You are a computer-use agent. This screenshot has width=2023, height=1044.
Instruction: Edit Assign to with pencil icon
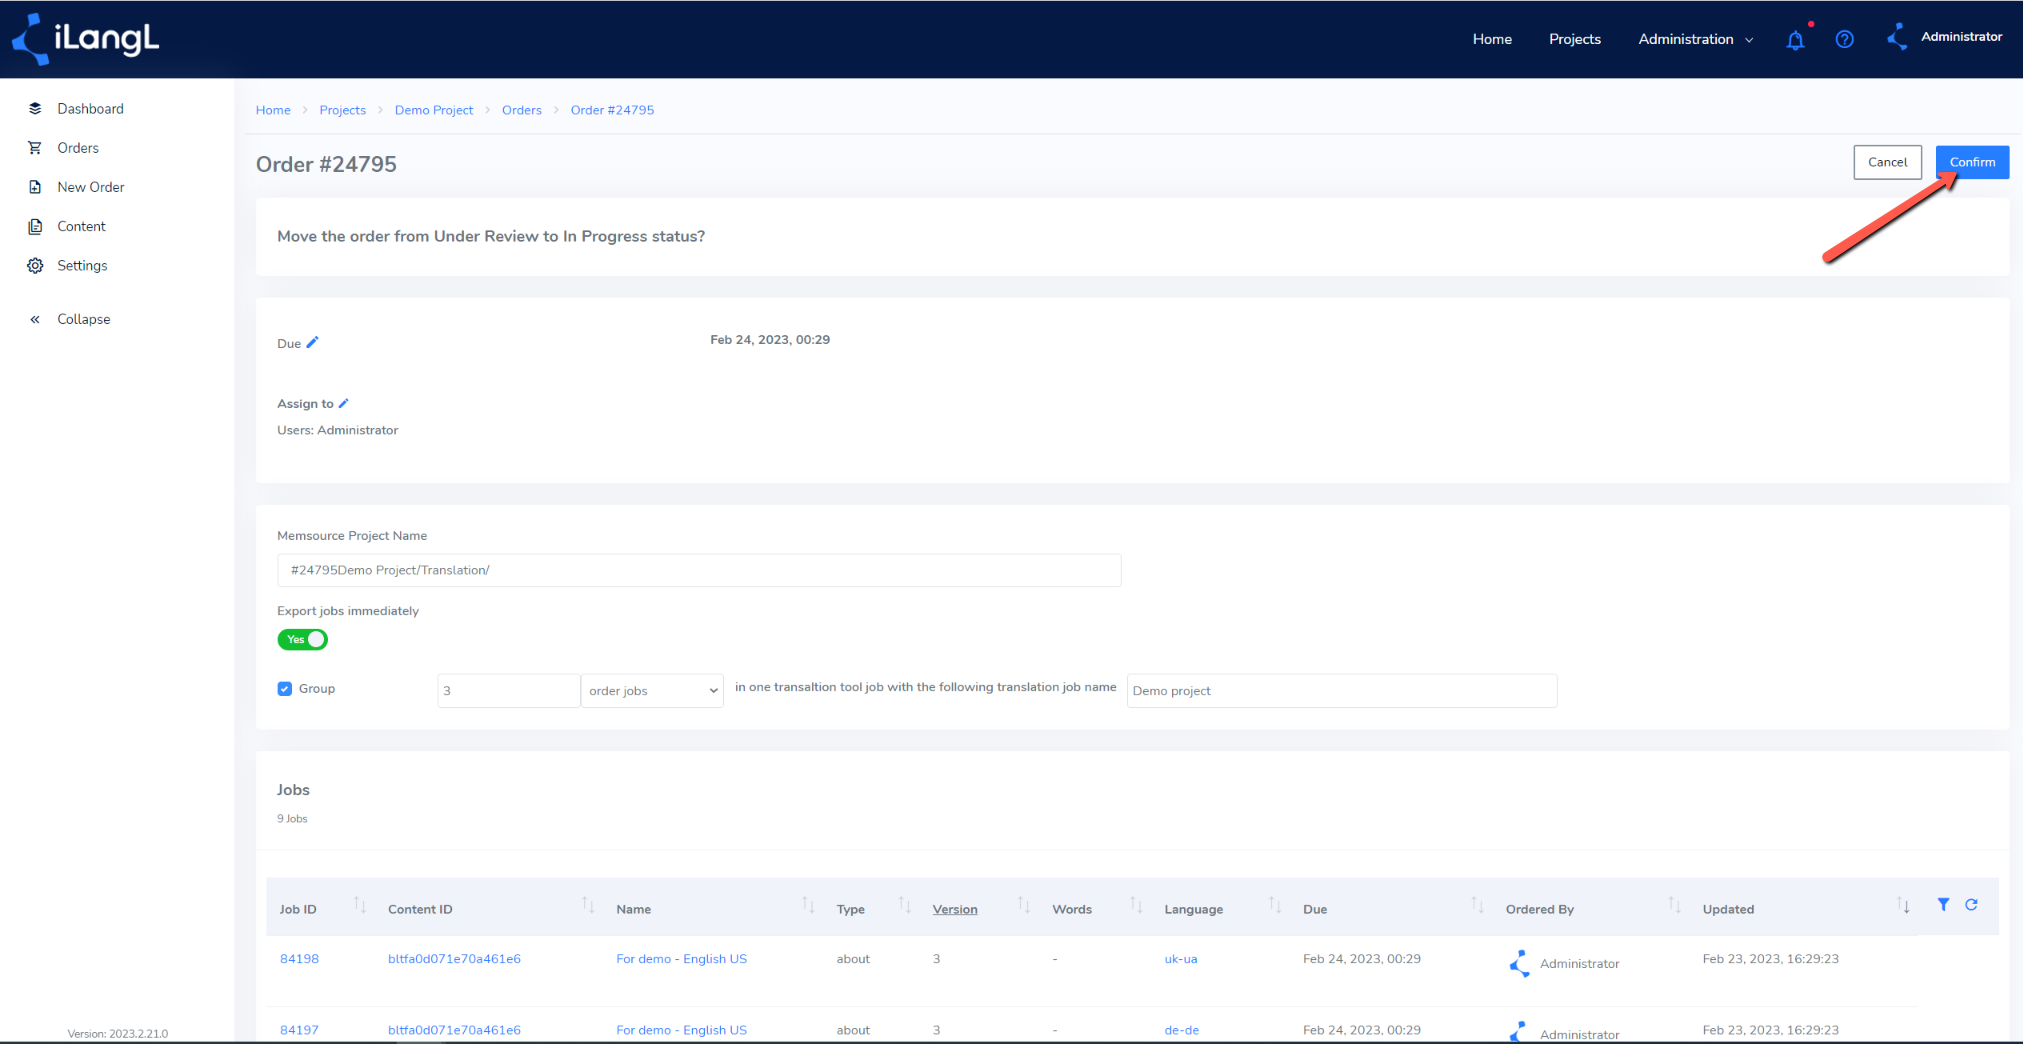point(343,403)
